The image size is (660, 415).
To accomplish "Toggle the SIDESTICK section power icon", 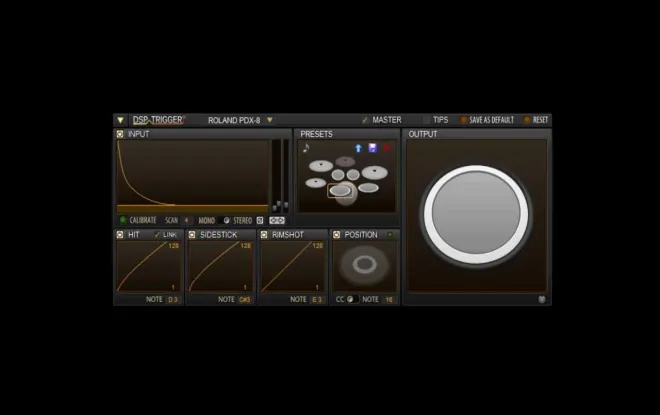I will [x=192, y=234].
